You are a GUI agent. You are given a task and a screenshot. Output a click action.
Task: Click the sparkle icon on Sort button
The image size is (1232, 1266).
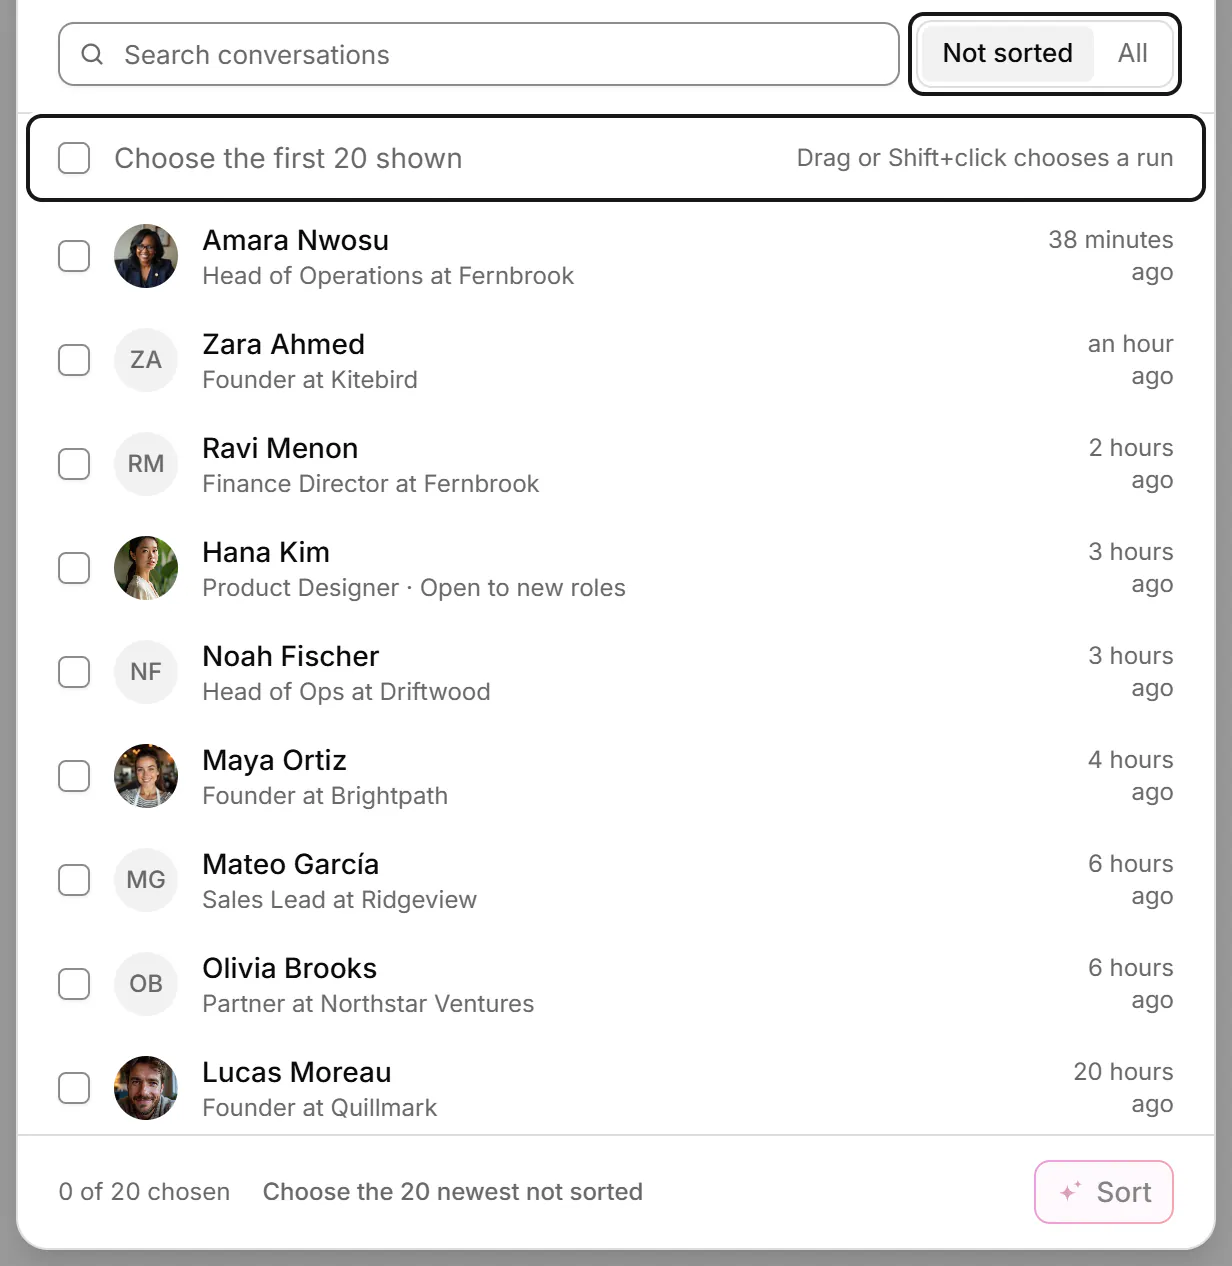(1070, 1192)
